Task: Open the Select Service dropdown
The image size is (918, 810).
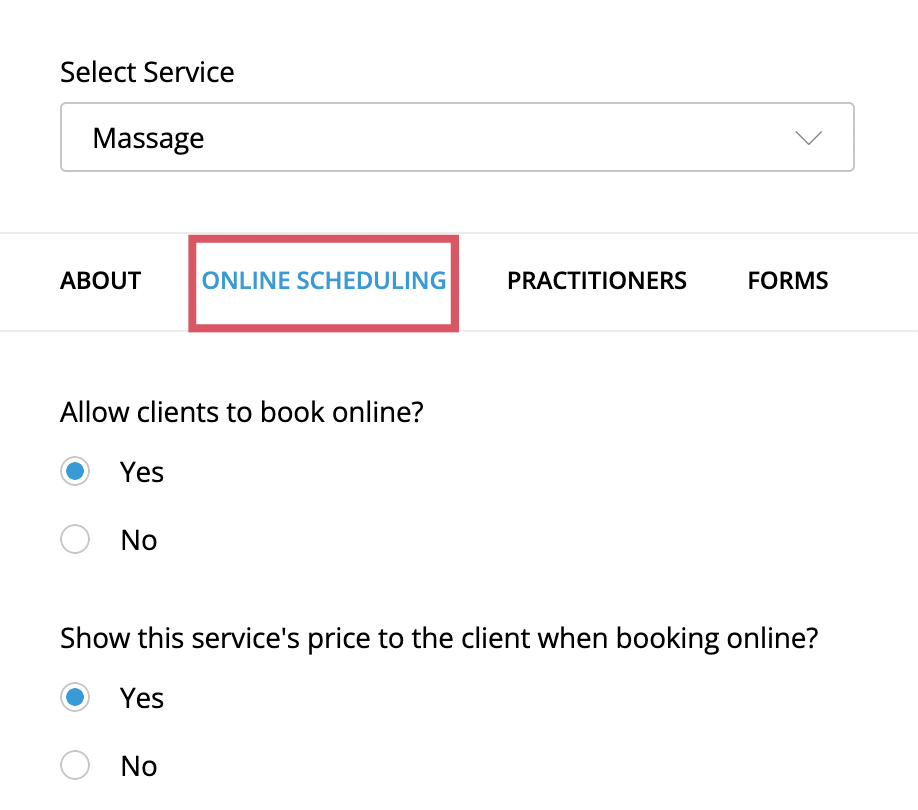Action: (457, 137)
